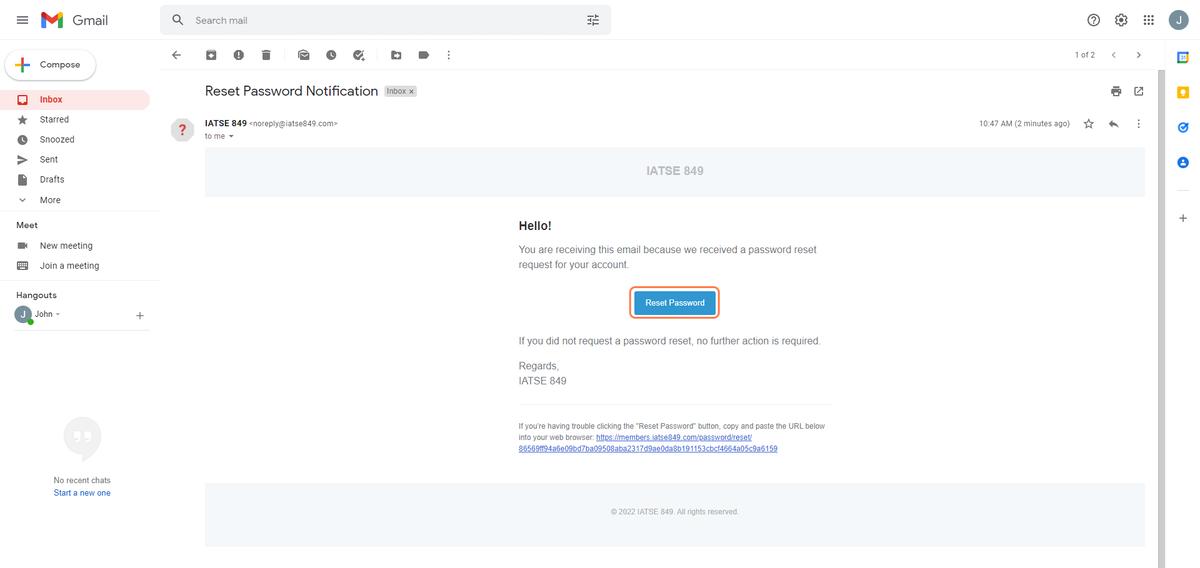Open the main menu hamburger icon
Viewport: 1200px width, 568px height.
point(22,20)
